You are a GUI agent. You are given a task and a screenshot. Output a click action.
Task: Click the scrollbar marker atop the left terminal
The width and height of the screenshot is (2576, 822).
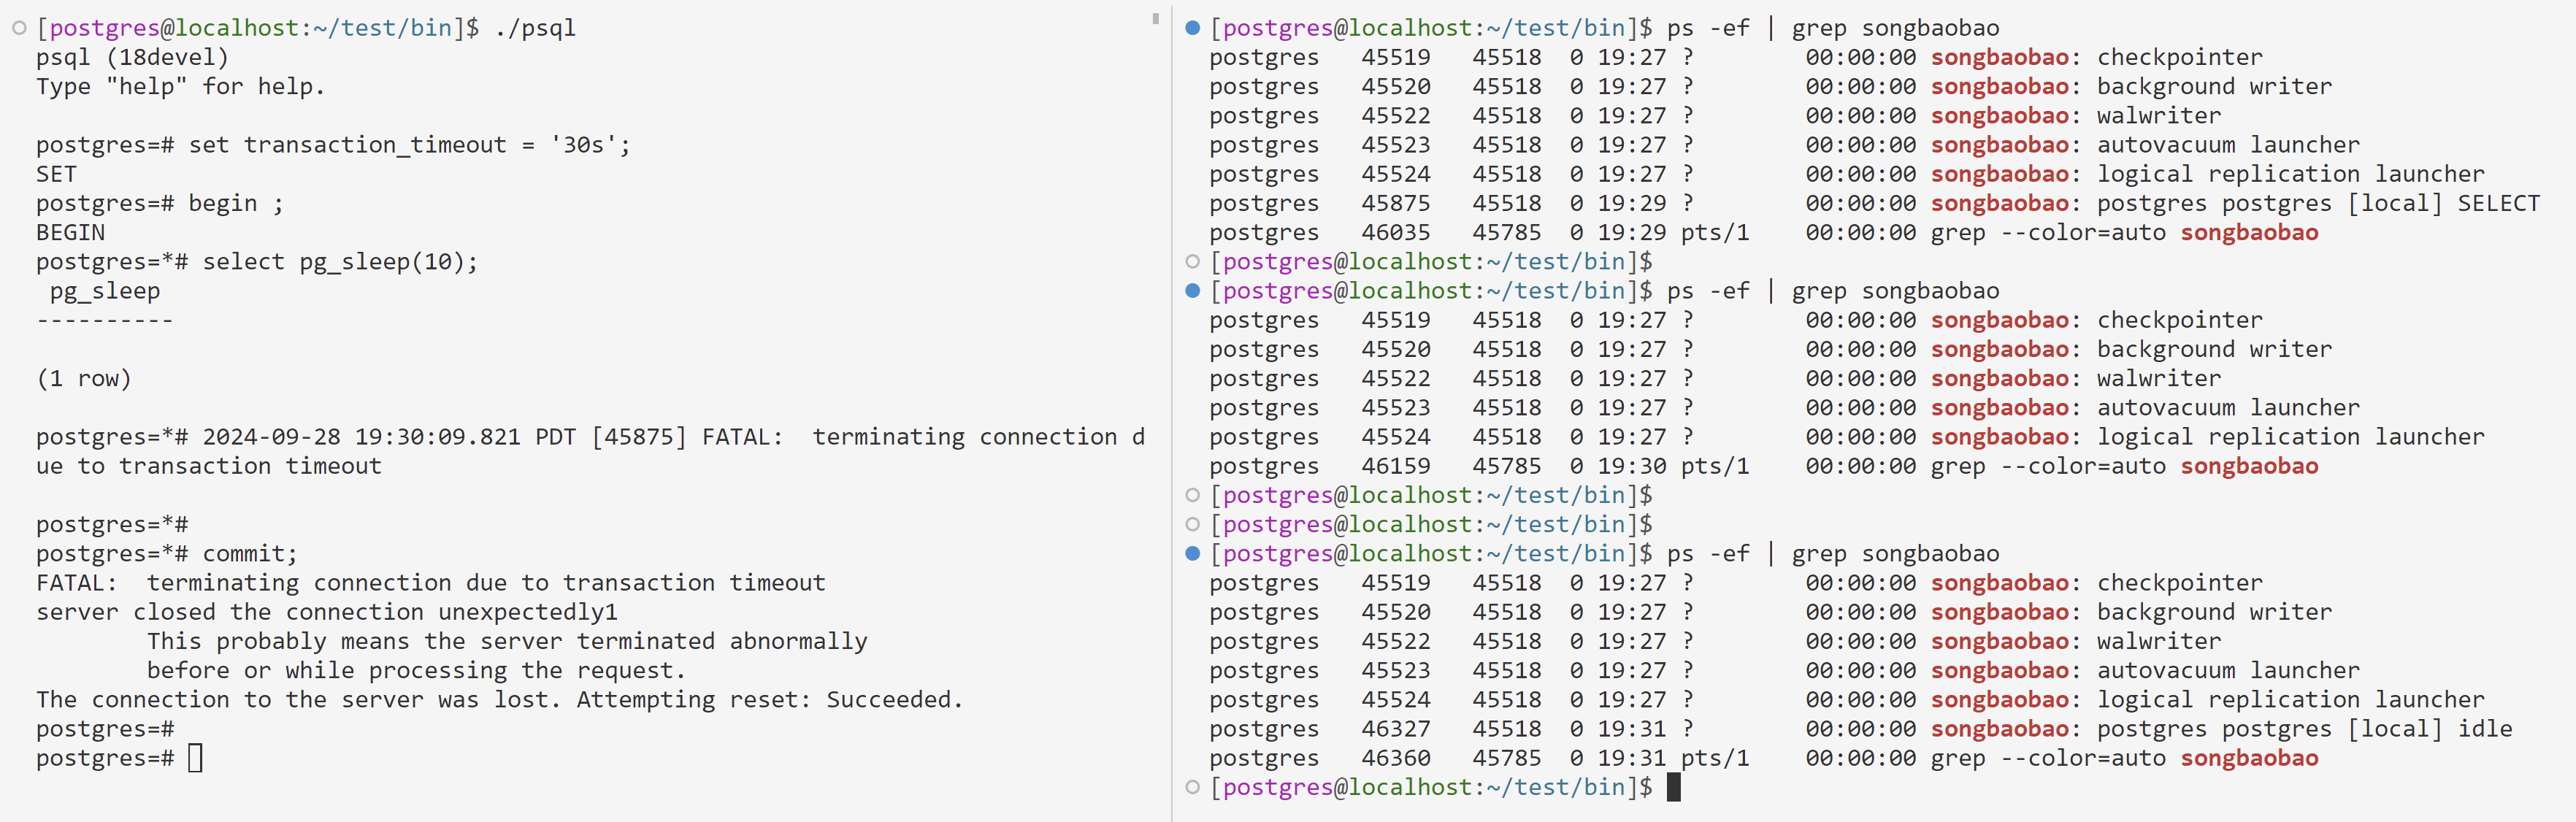1155,18
